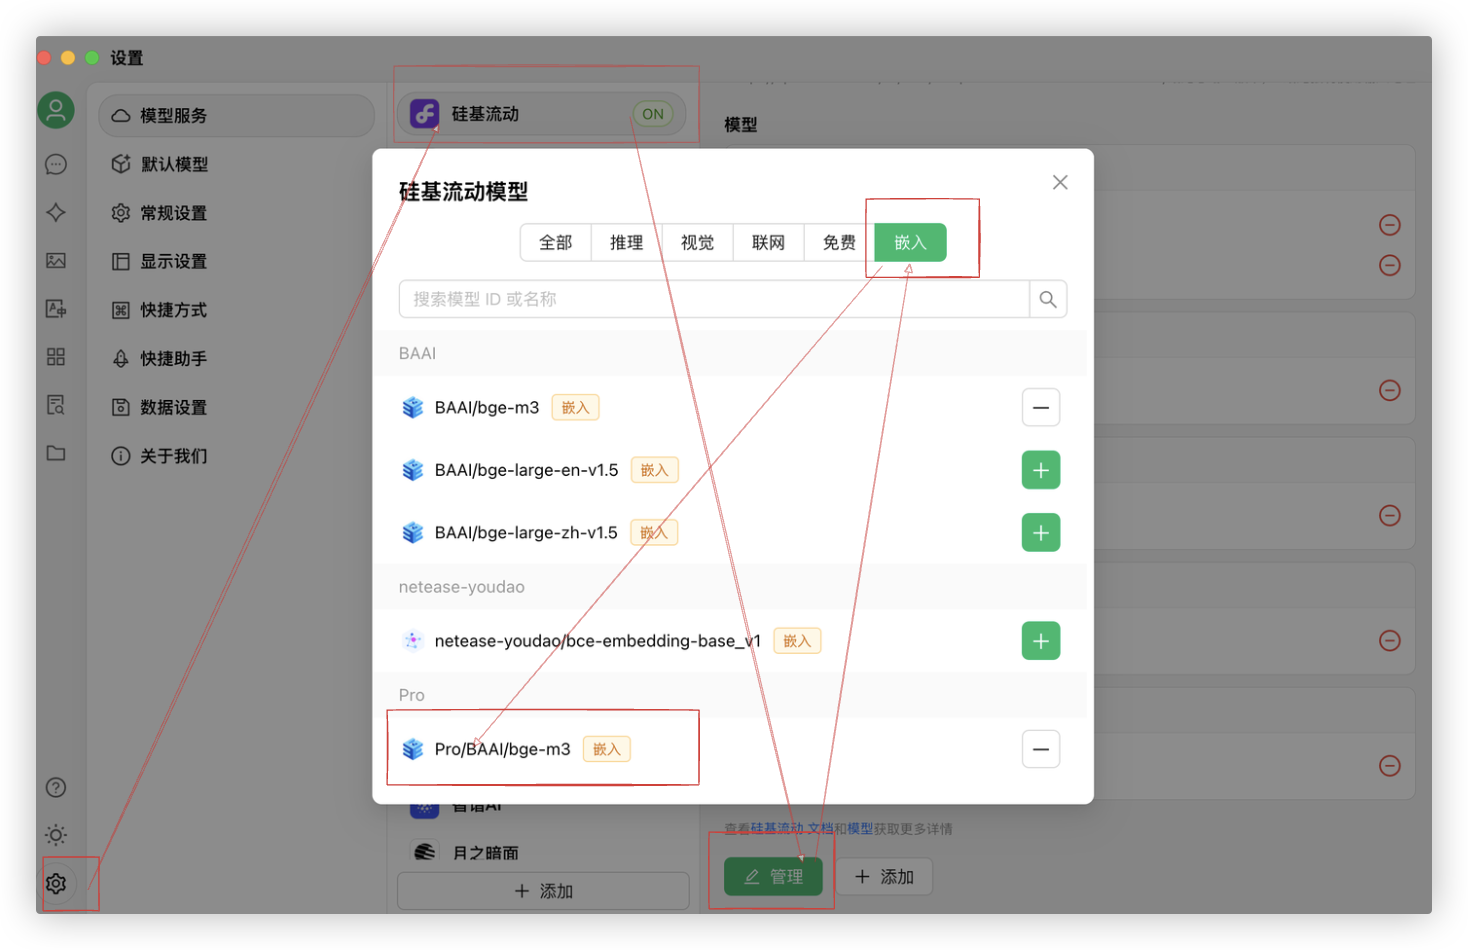Viewport: 1468px width, 950px height.
Task: Click the chat assistant bubble icon
Action: point(56,164)
